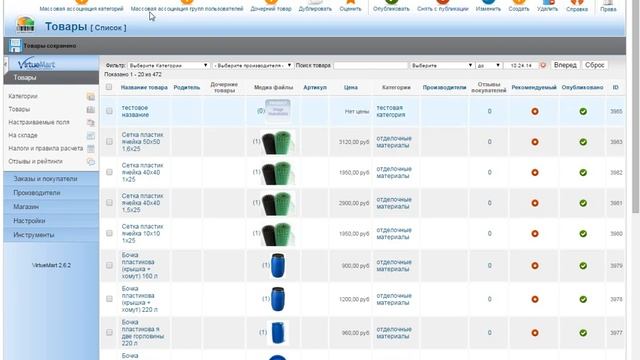Unpublish Сетка пластик ячейка 40x40 1x25
The height and width of the screenshot is (360, 640).
coord(583,173)
